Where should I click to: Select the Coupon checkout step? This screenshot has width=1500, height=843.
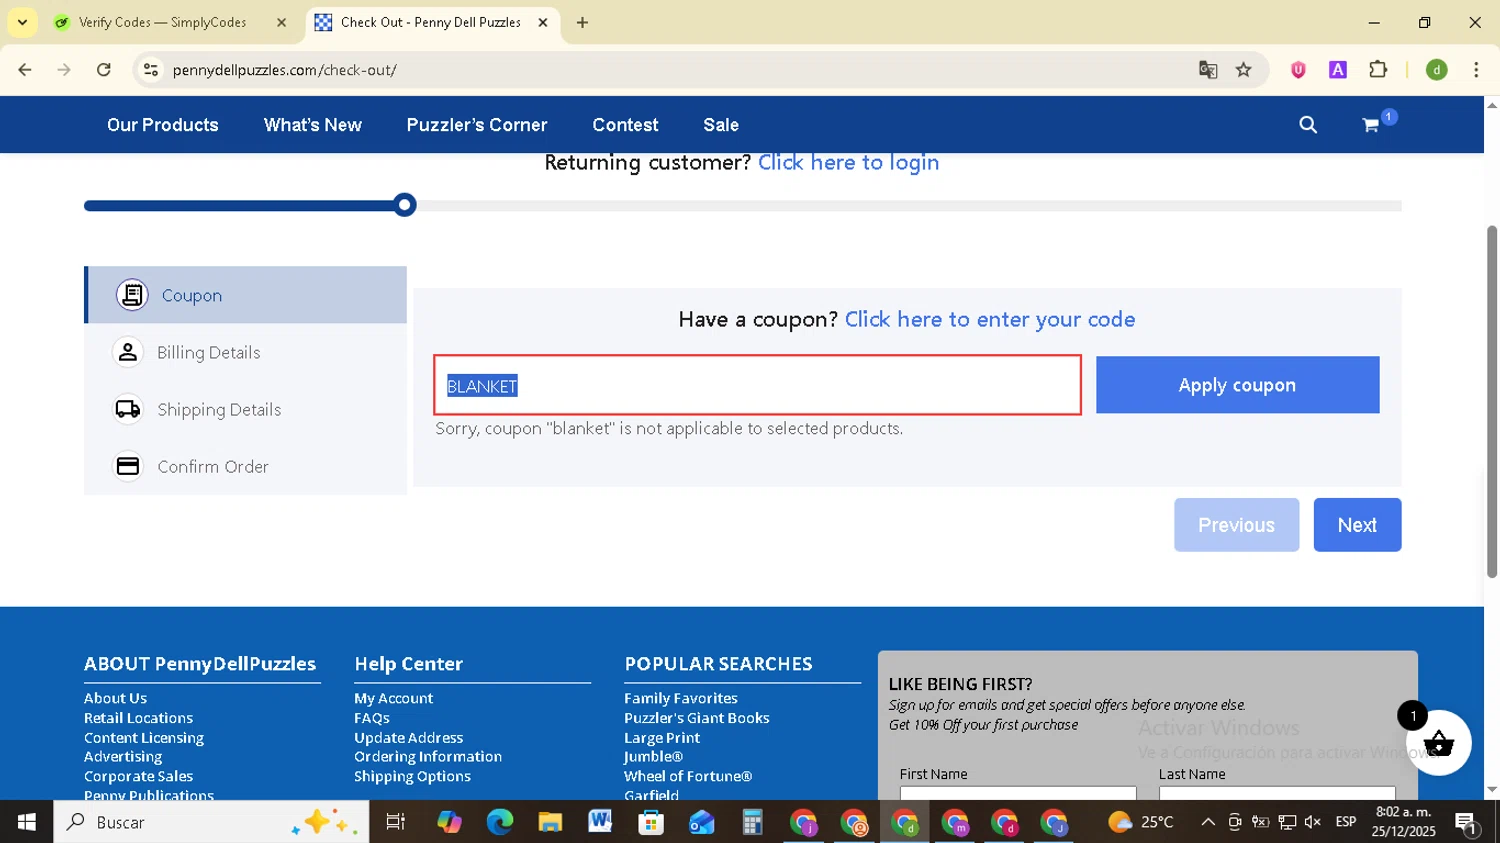click(x=246, y=295)
